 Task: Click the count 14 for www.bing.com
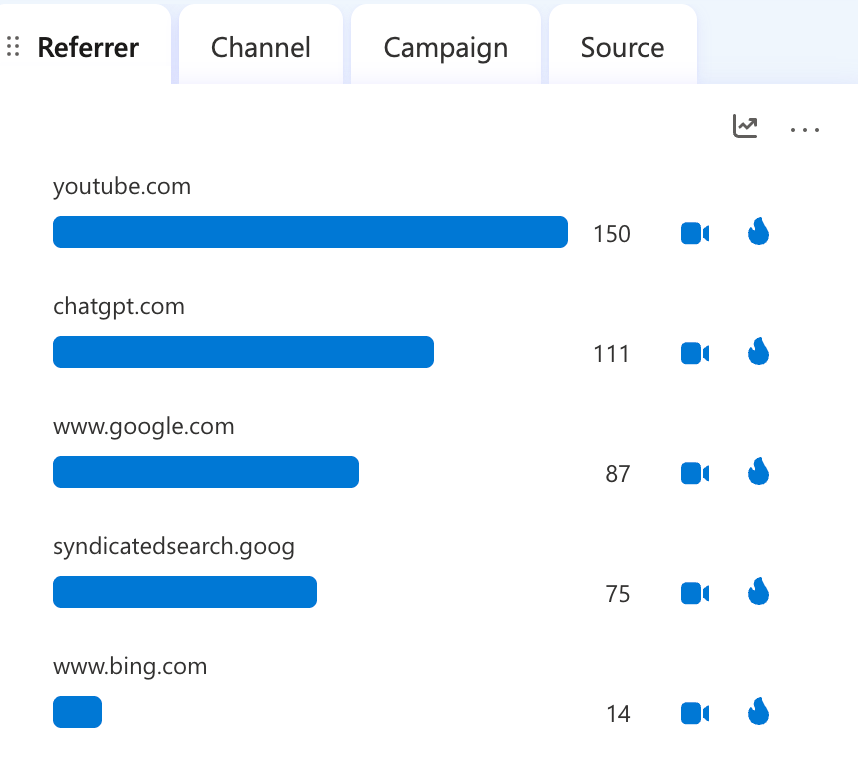tap(618, 714)
